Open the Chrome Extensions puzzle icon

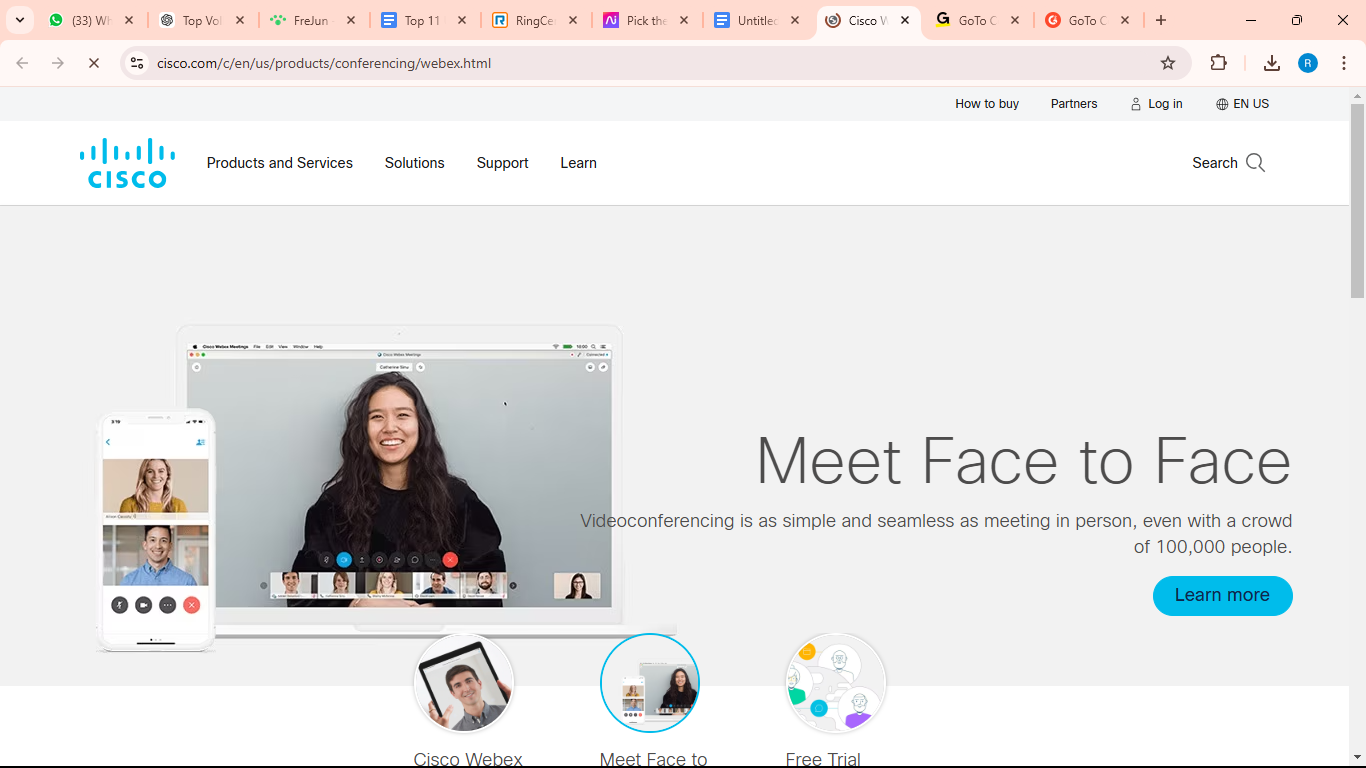tap(1218, 63)
